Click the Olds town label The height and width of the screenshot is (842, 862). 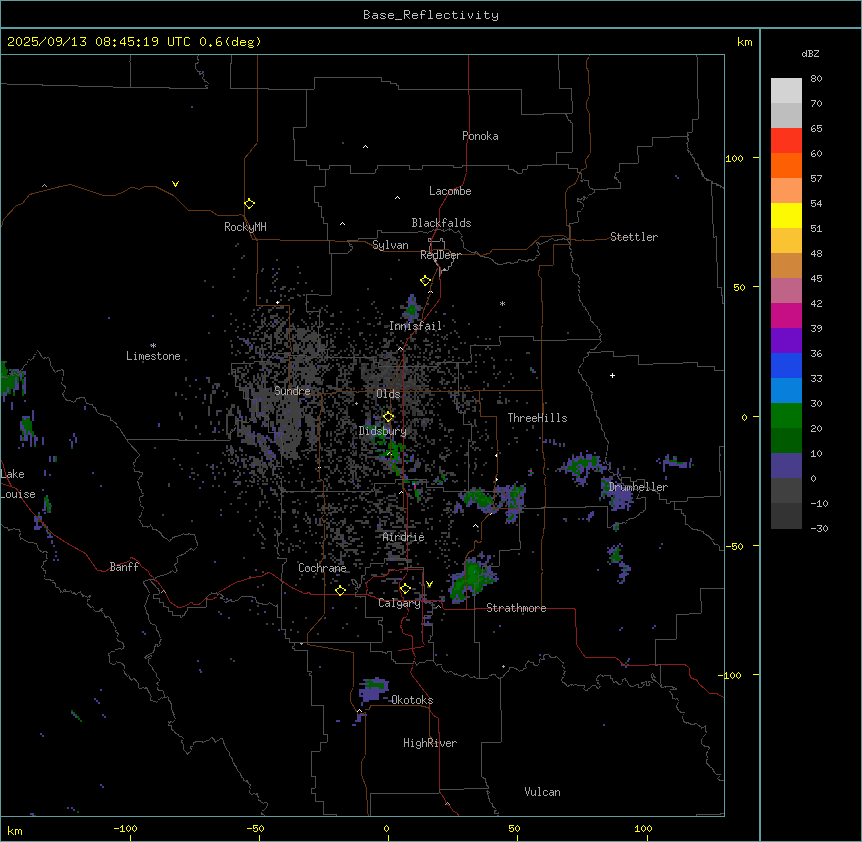tap(388, 394)
